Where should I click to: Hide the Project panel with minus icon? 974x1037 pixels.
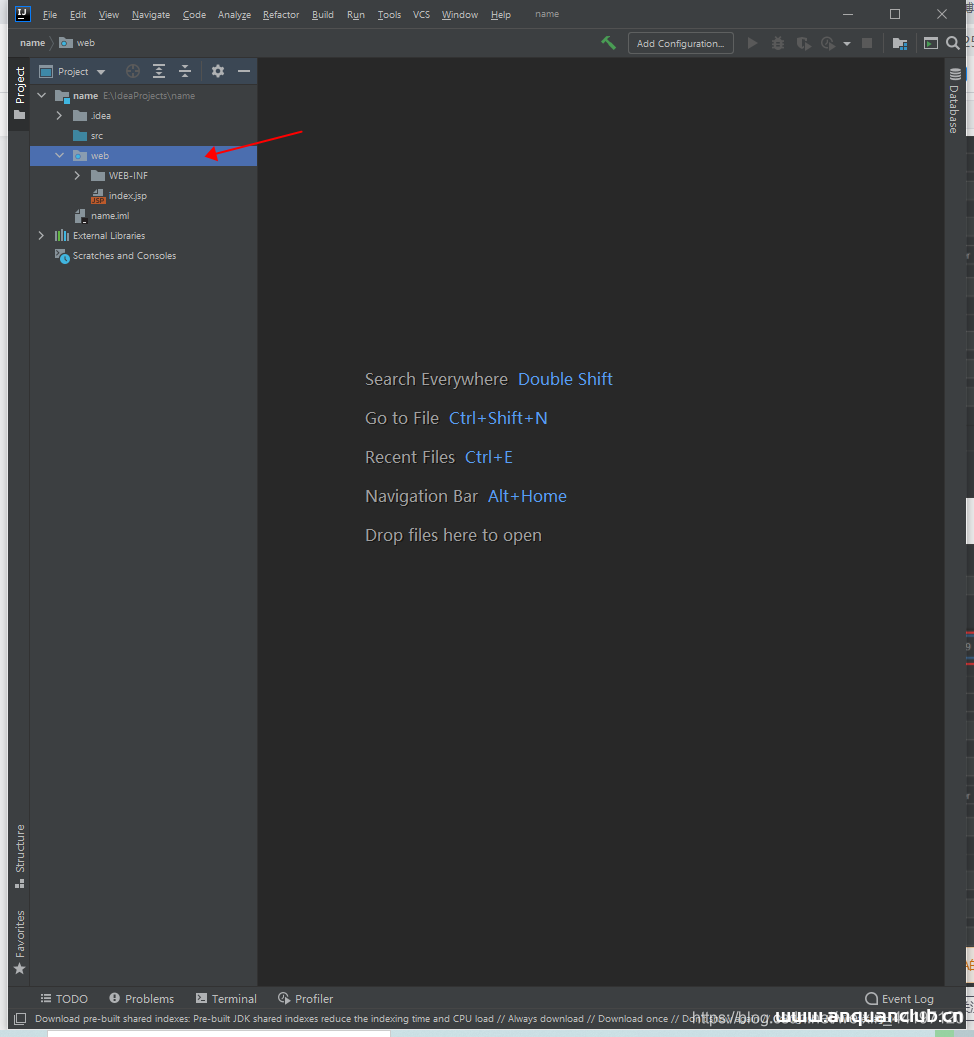(243, 71)
